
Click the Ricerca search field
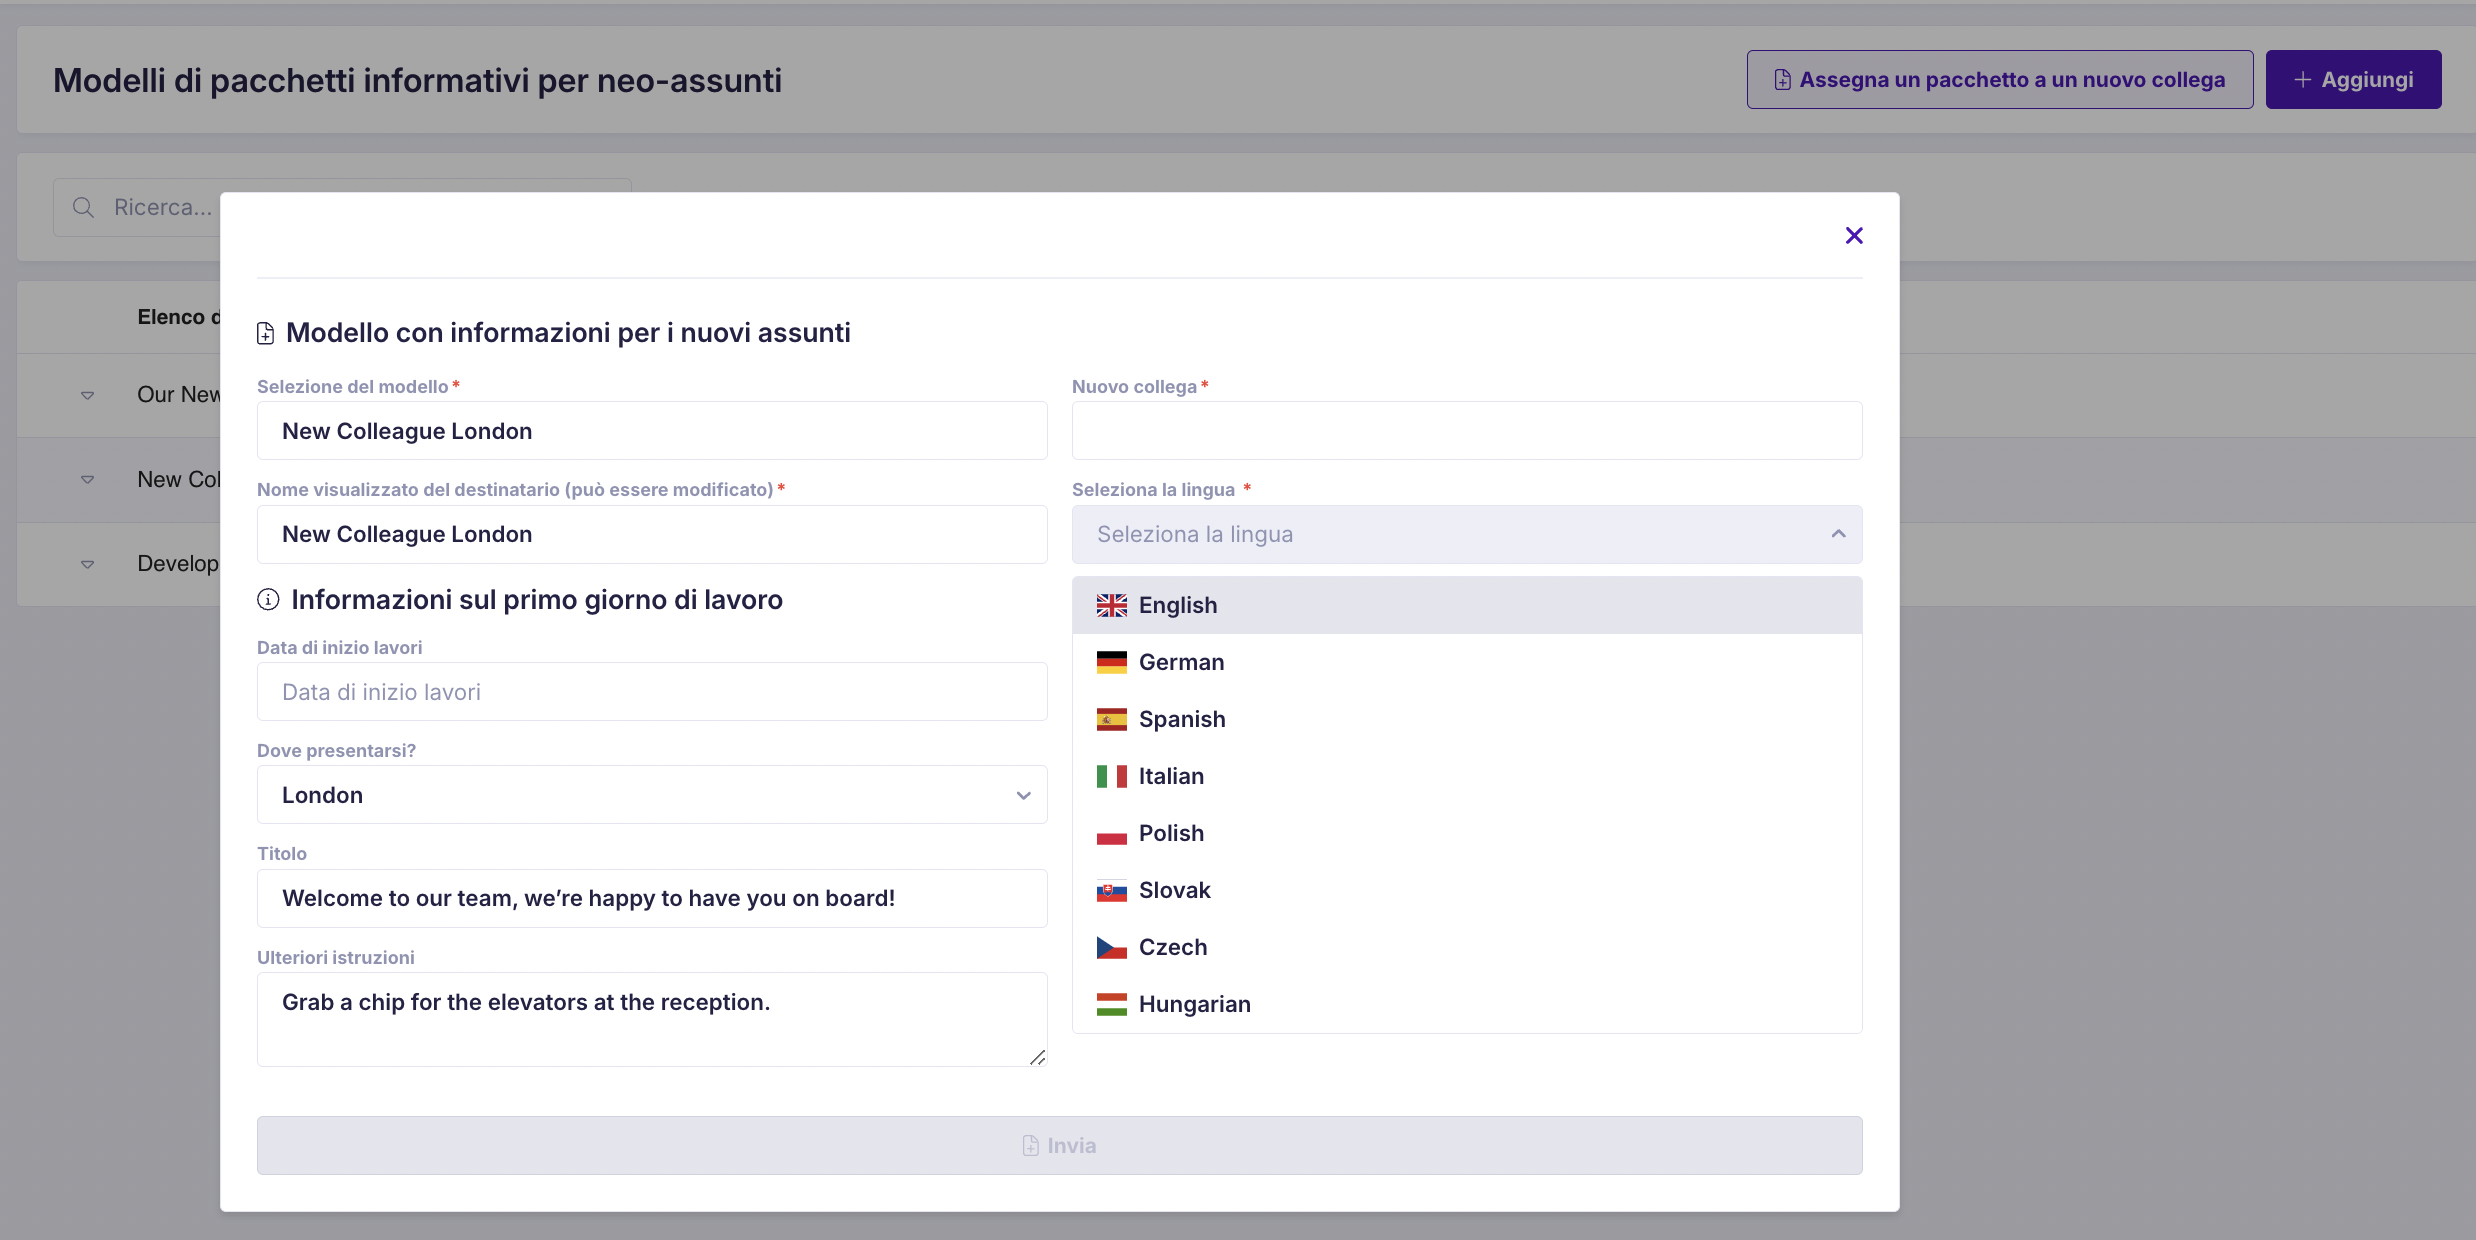click(x=342, y=207)
